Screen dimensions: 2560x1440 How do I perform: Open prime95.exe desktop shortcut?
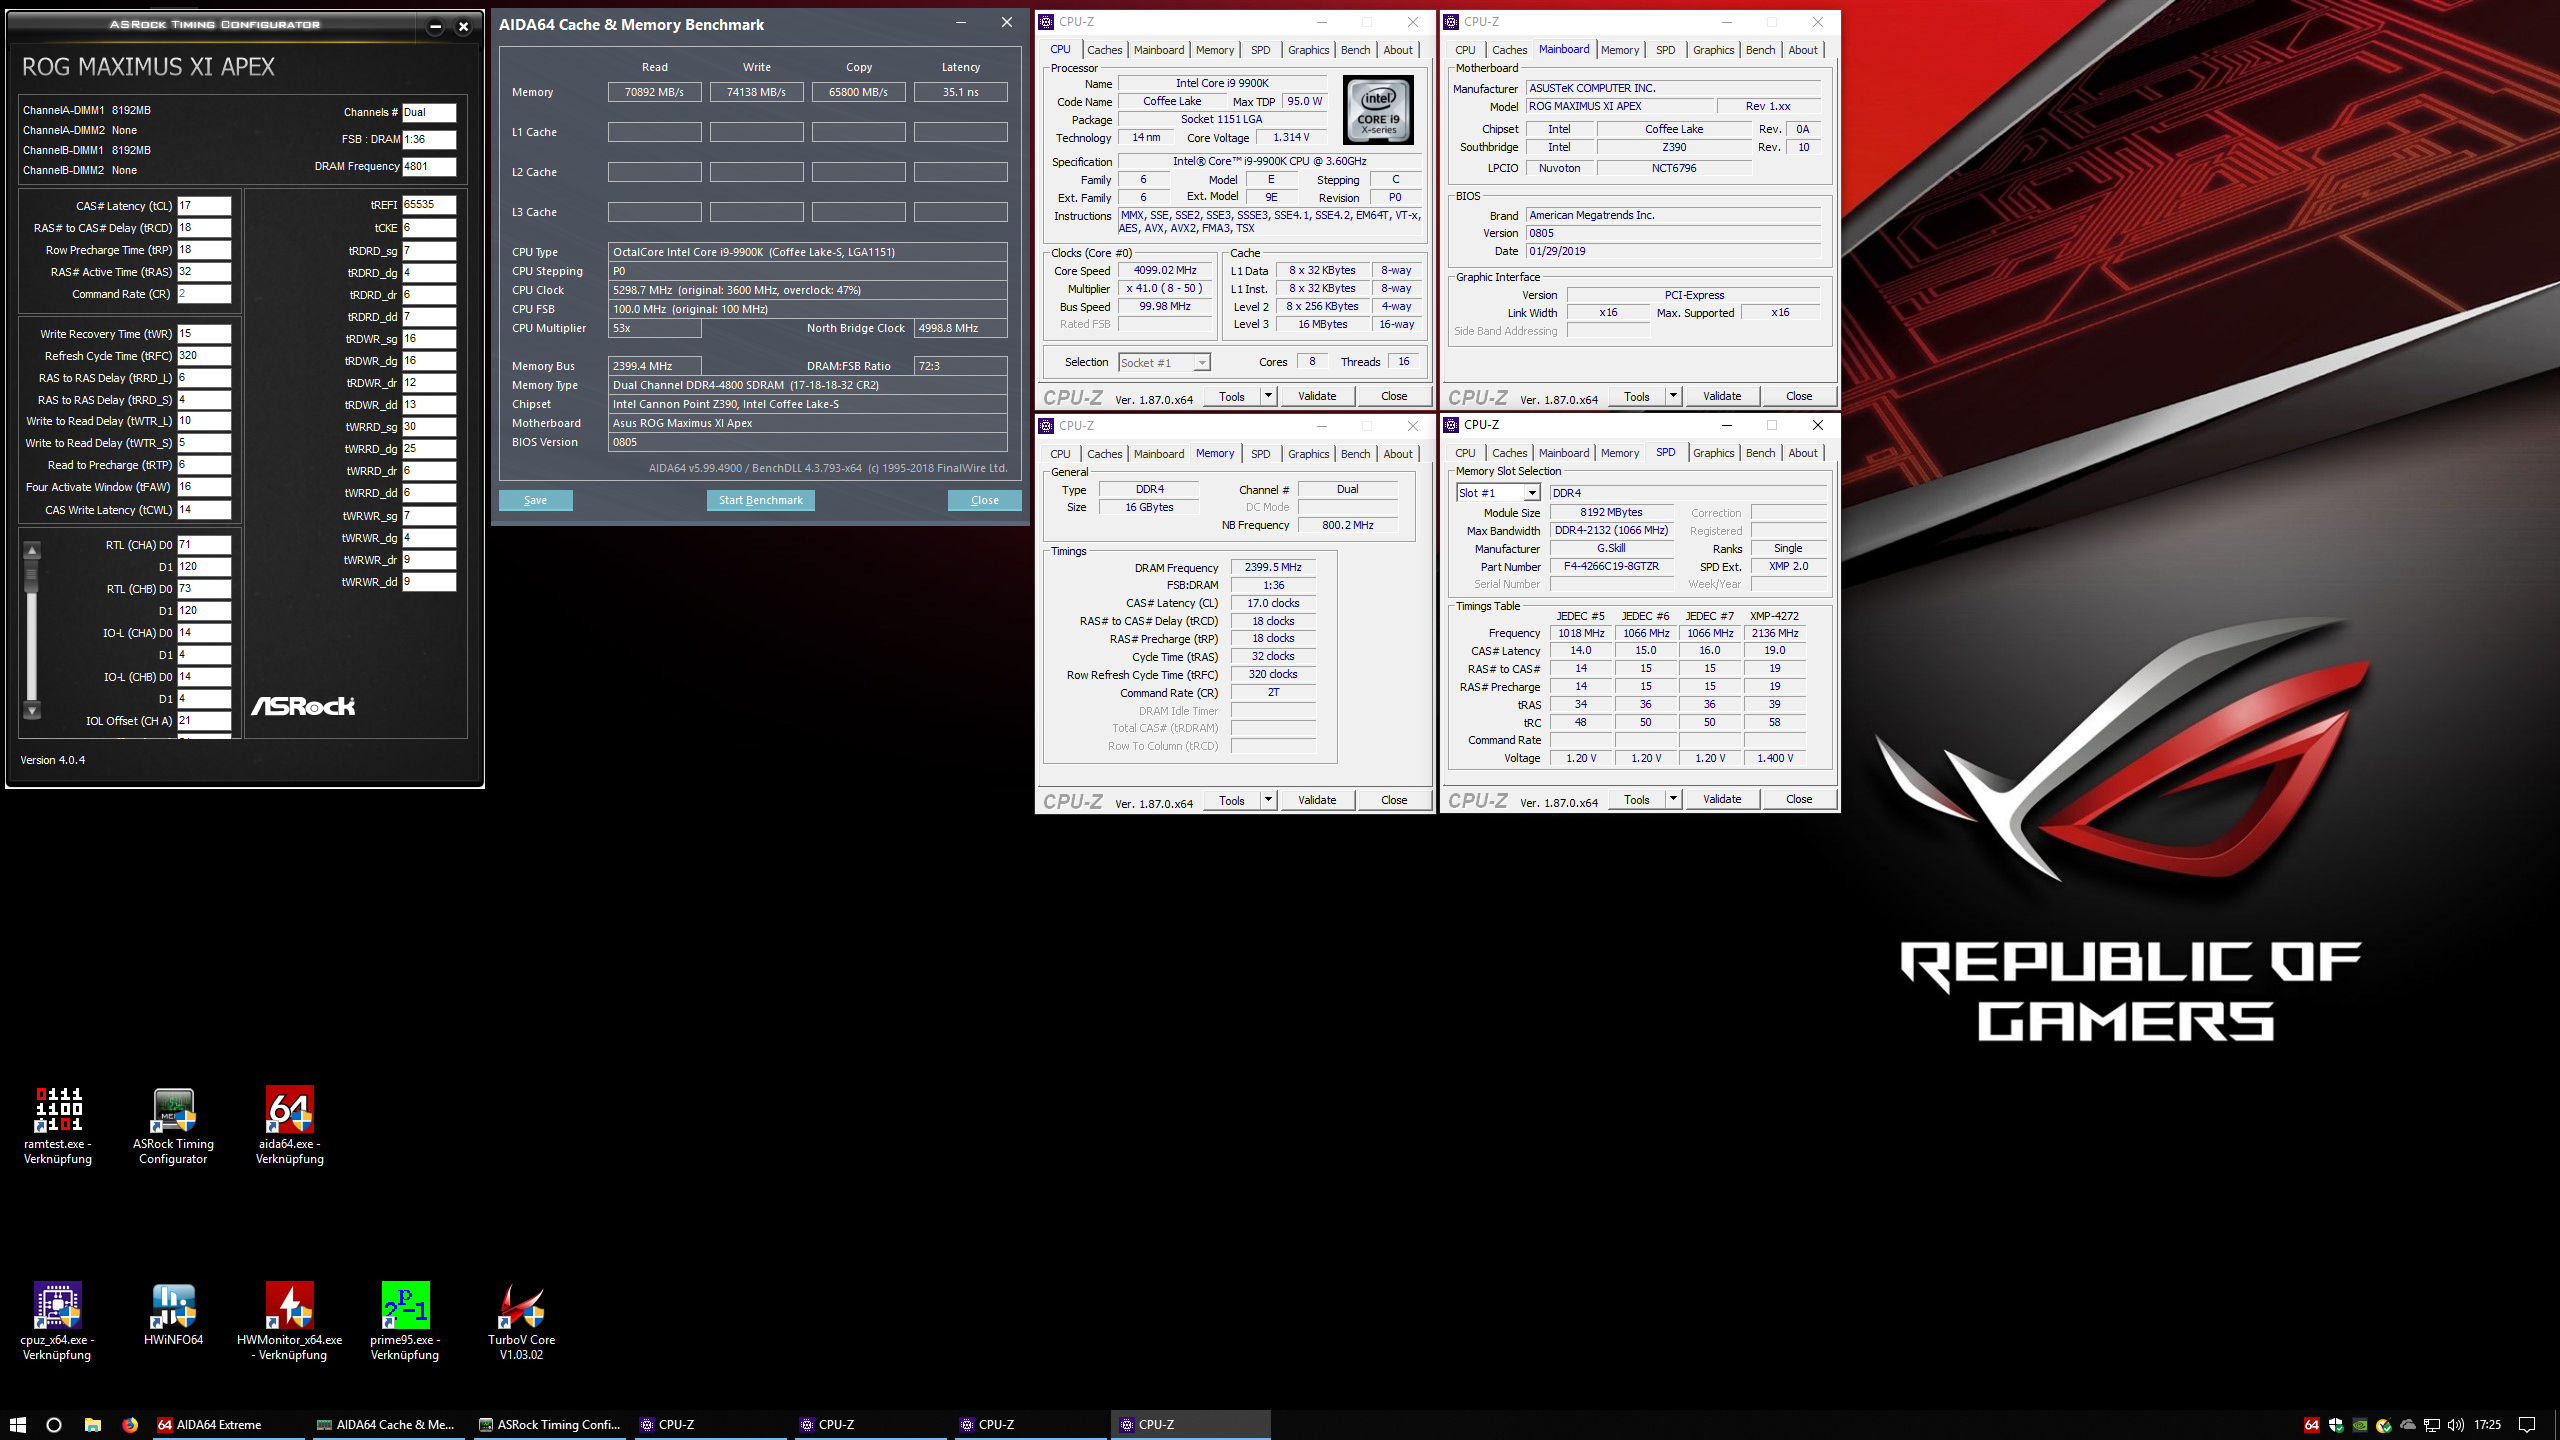coord(405,1307)
